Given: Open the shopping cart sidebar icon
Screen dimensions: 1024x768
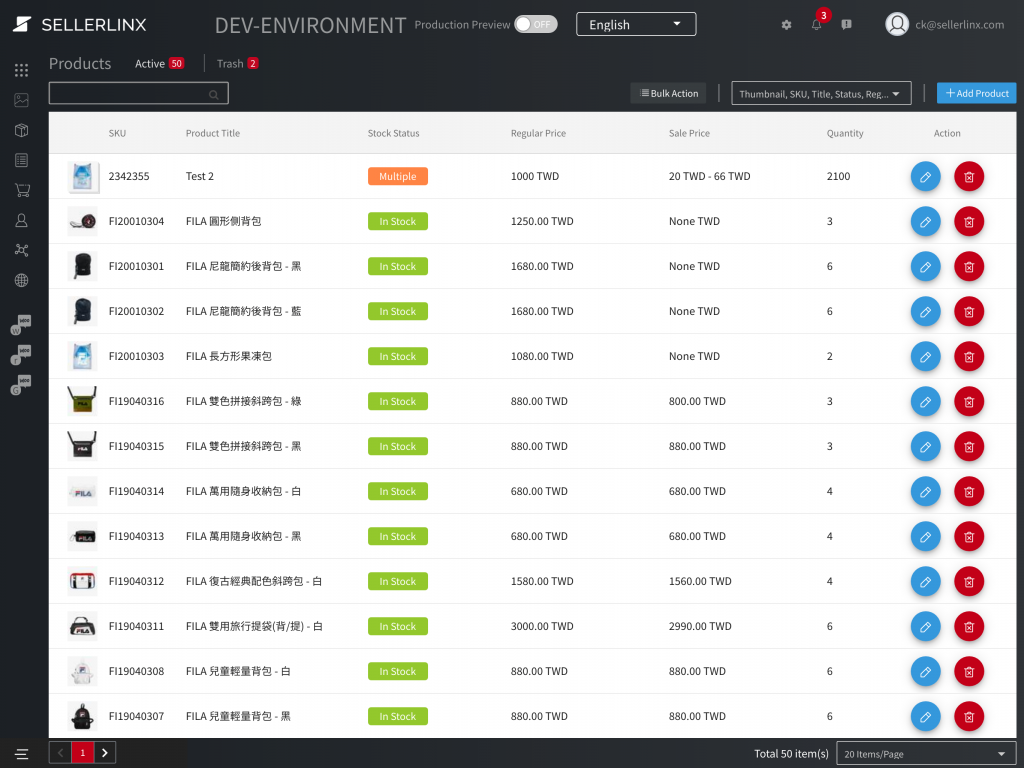Looking at the screenshot, I should [x=22, y=190].
